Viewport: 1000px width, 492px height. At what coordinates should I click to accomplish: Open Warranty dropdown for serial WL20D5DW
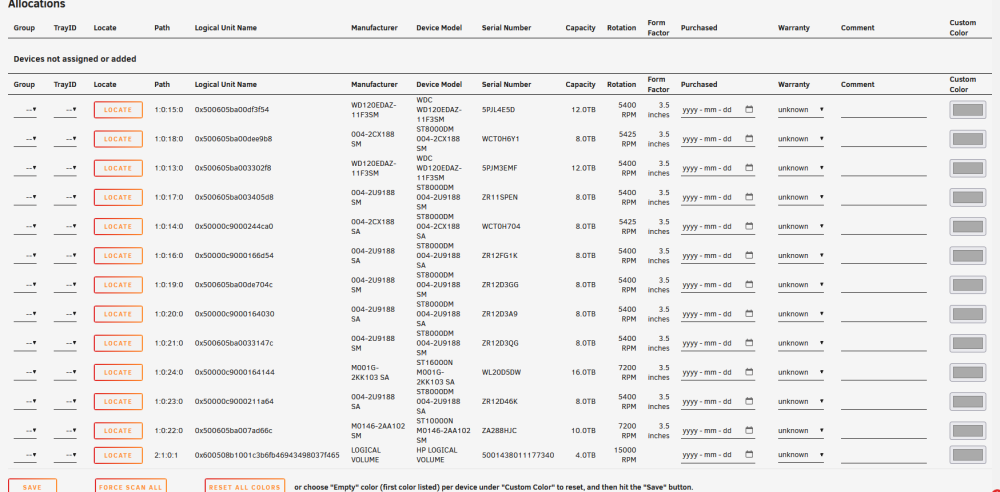coord(800,373)
